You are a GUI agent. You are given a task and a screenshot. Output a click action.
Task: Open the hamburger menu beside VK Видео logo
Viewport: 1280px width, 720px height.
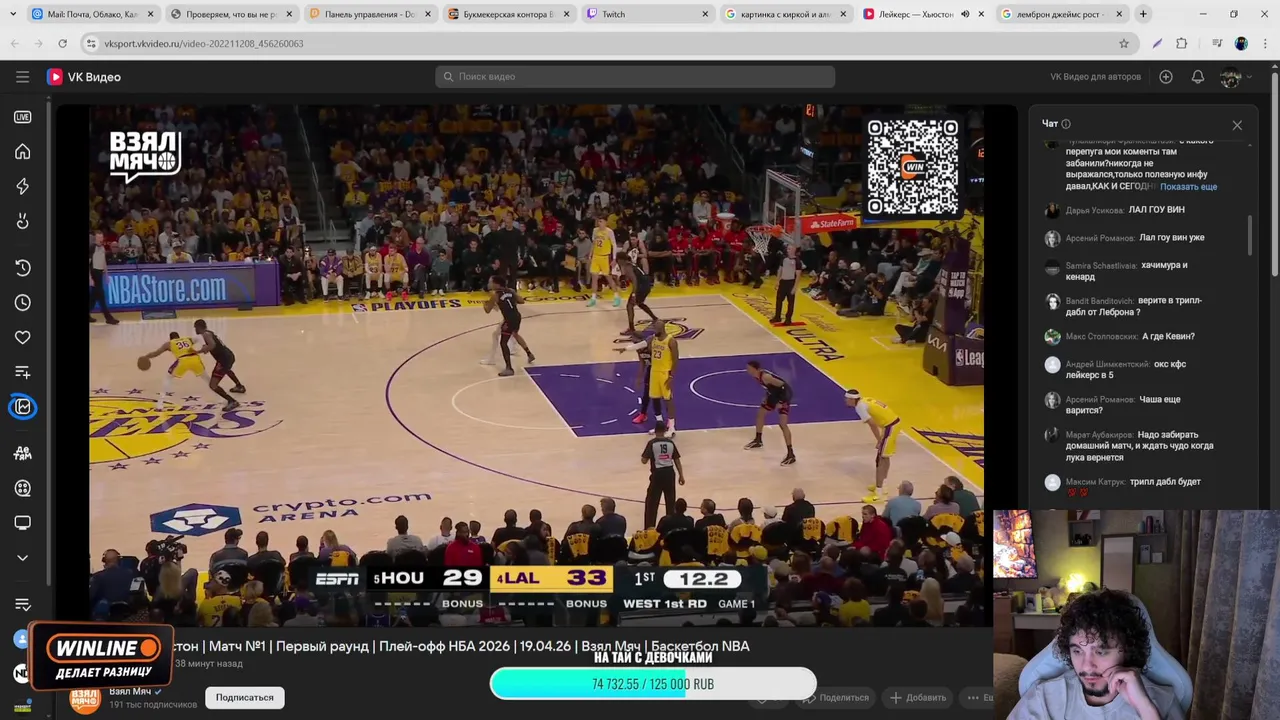pos(22,76)
